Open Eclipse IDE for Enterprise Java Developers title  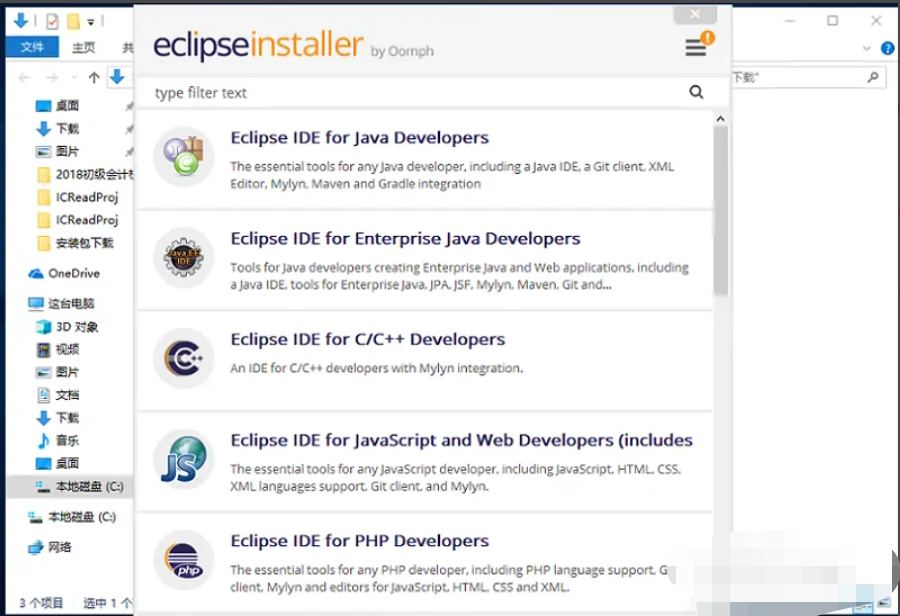pos(405,239)
